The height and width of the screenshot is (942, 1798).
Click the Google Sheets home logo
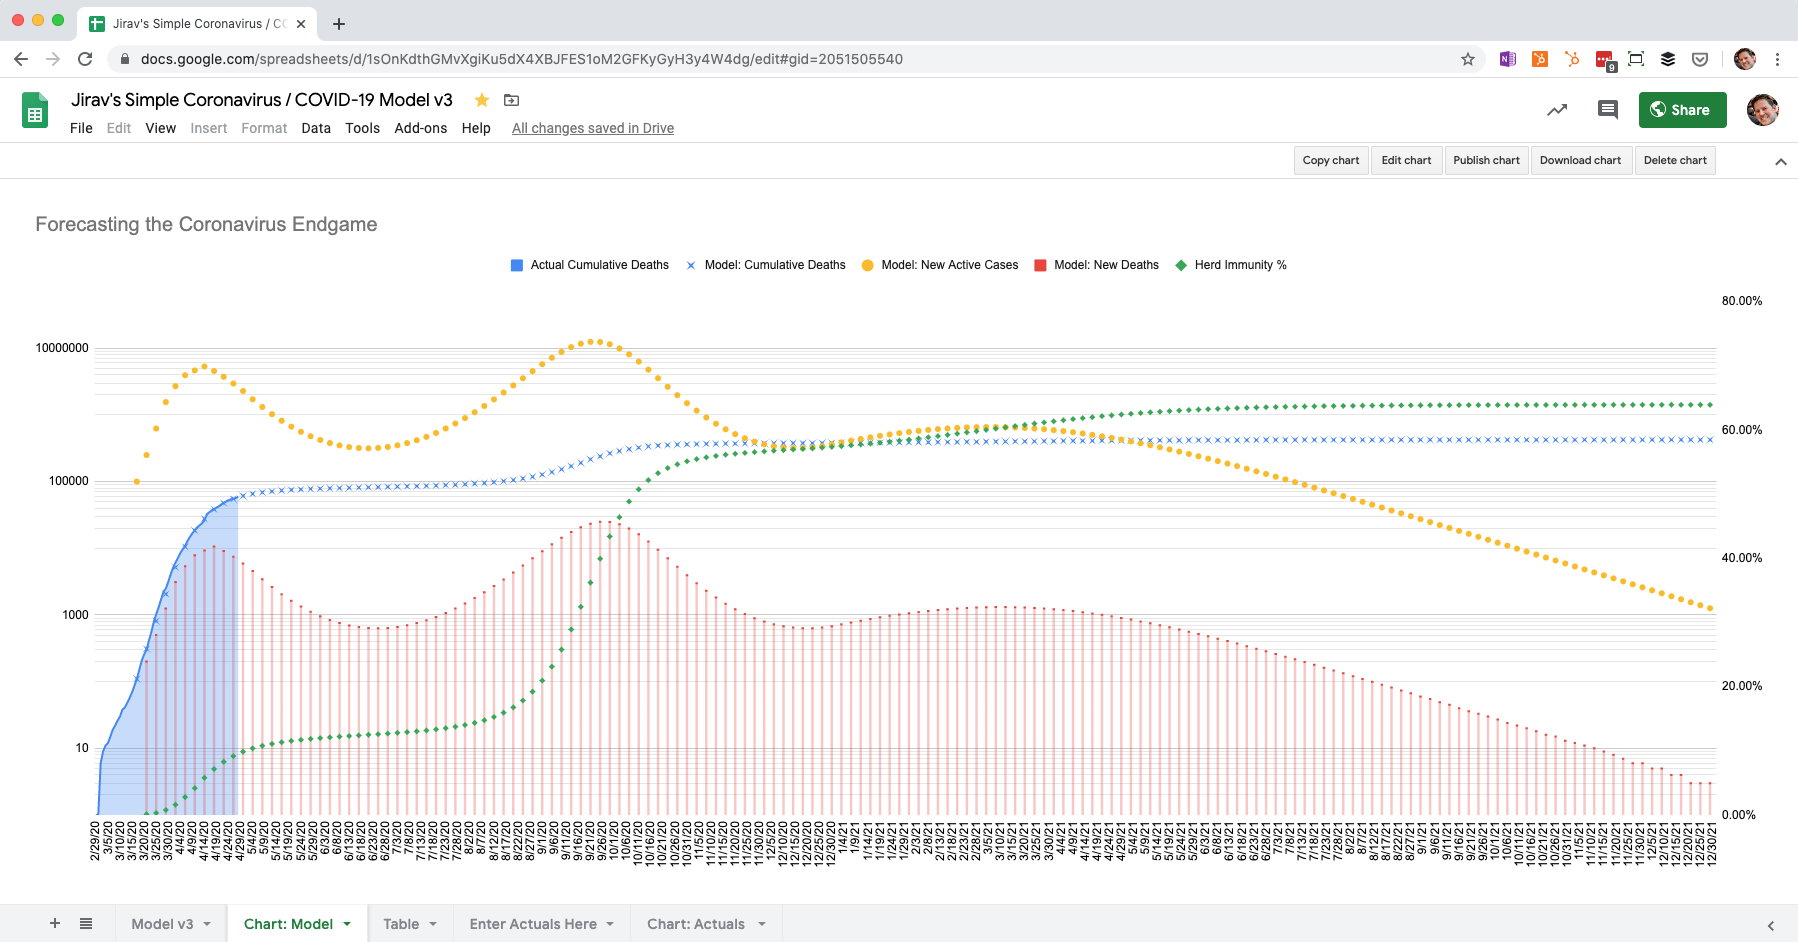click(x=35, y=111)
